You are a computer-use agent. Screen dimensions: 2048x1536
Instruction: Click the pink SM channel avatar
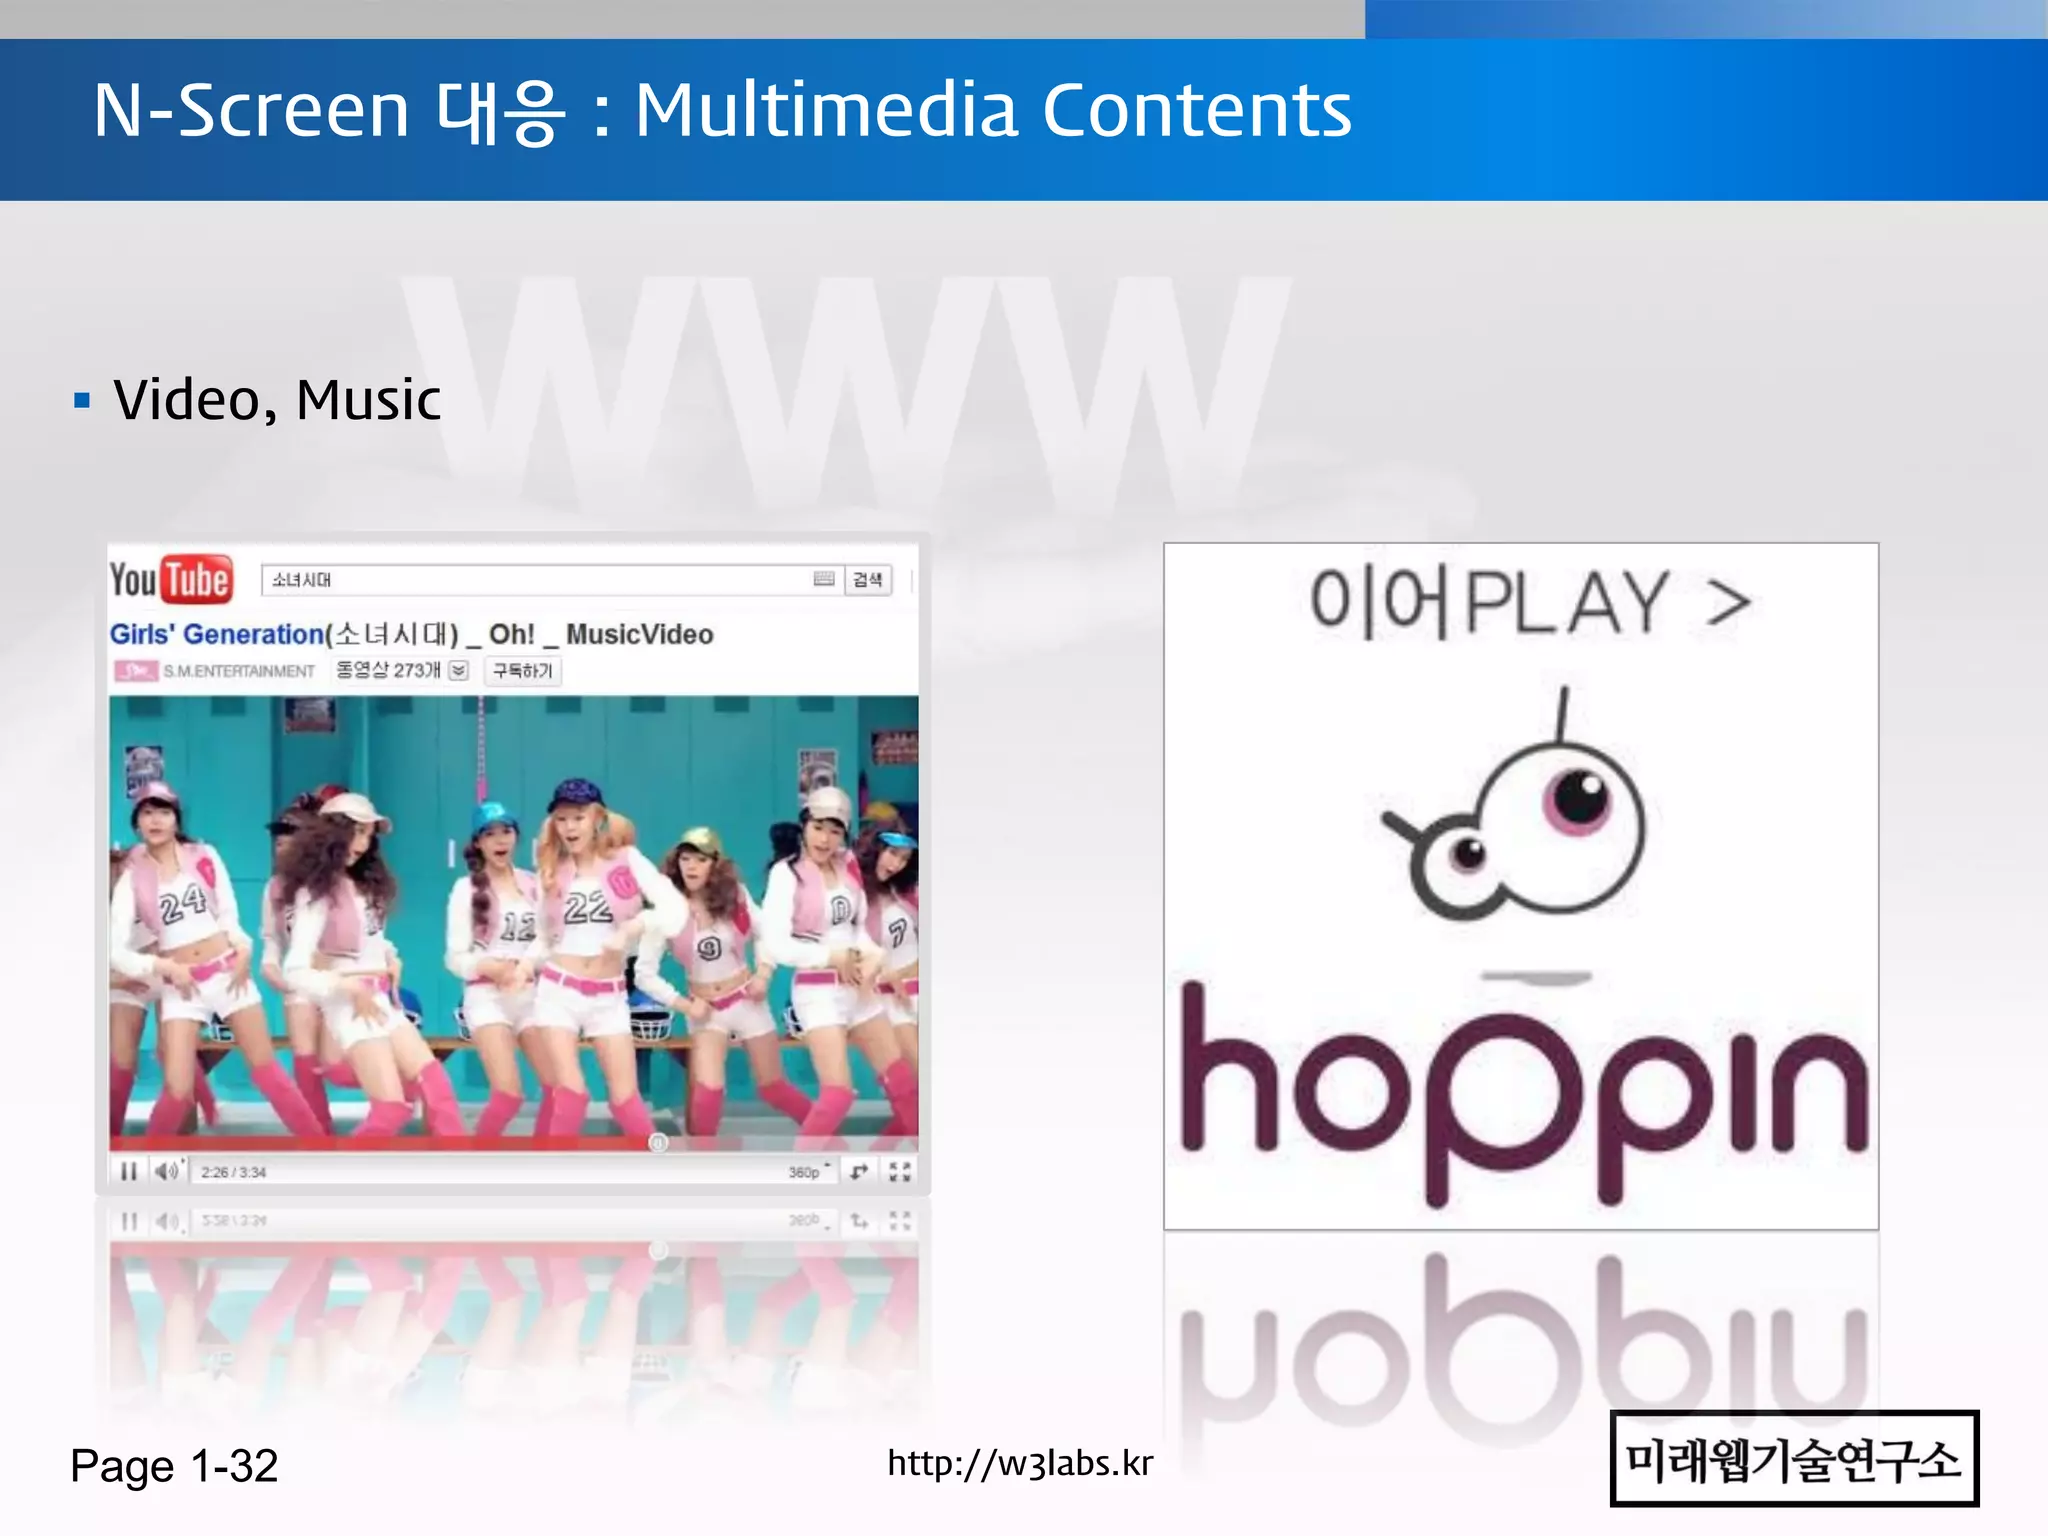(x=135, y=670)
